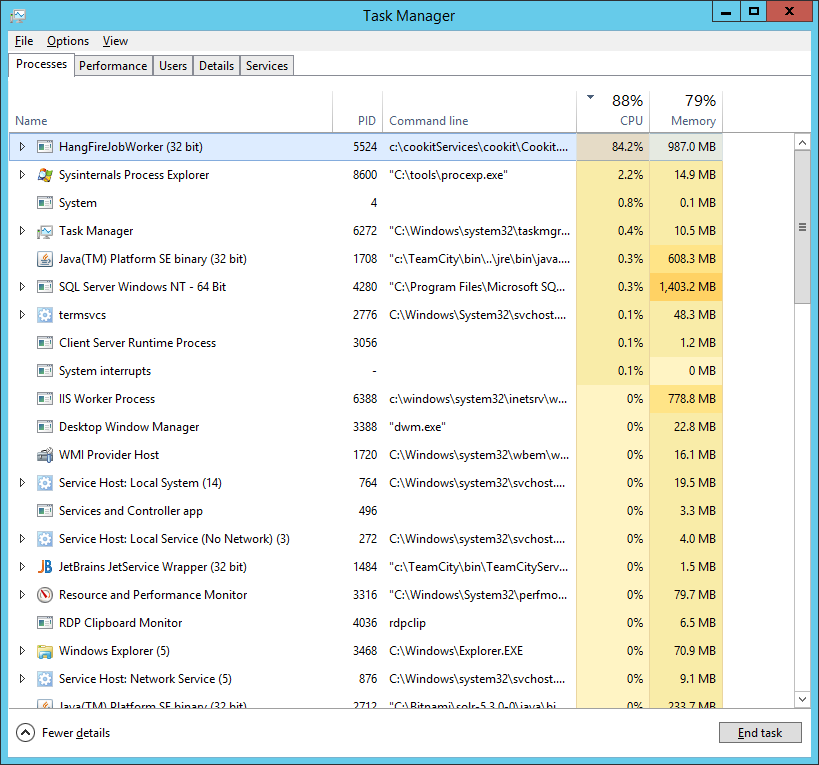Sort by the CPU column header
The width and height of the screenshot is (819, 765).
coord(613,112)
